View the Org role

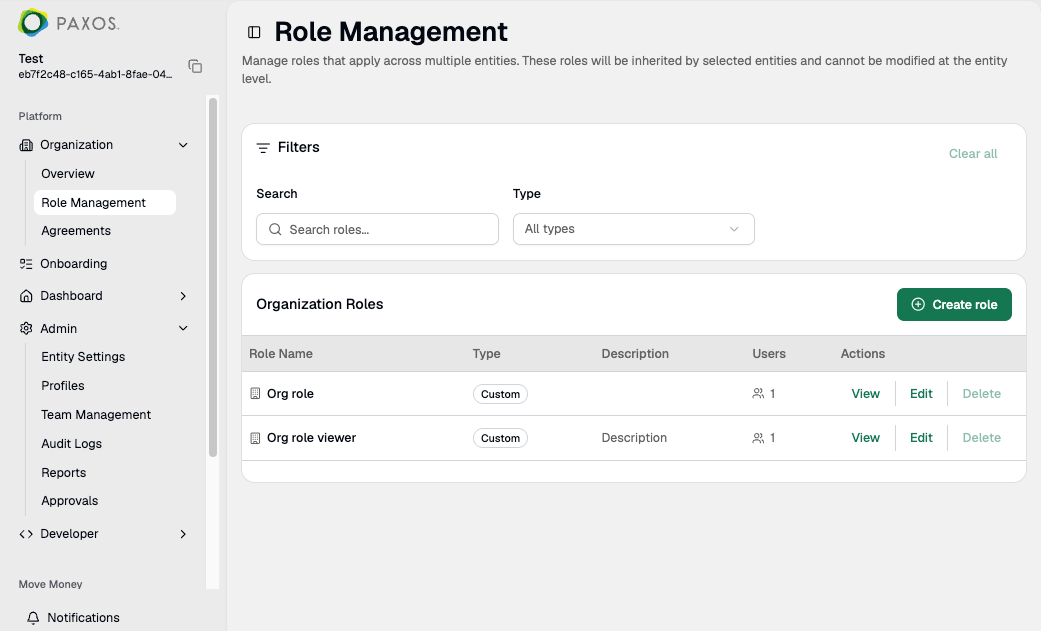pyautogui.click(x=865, y=394)
